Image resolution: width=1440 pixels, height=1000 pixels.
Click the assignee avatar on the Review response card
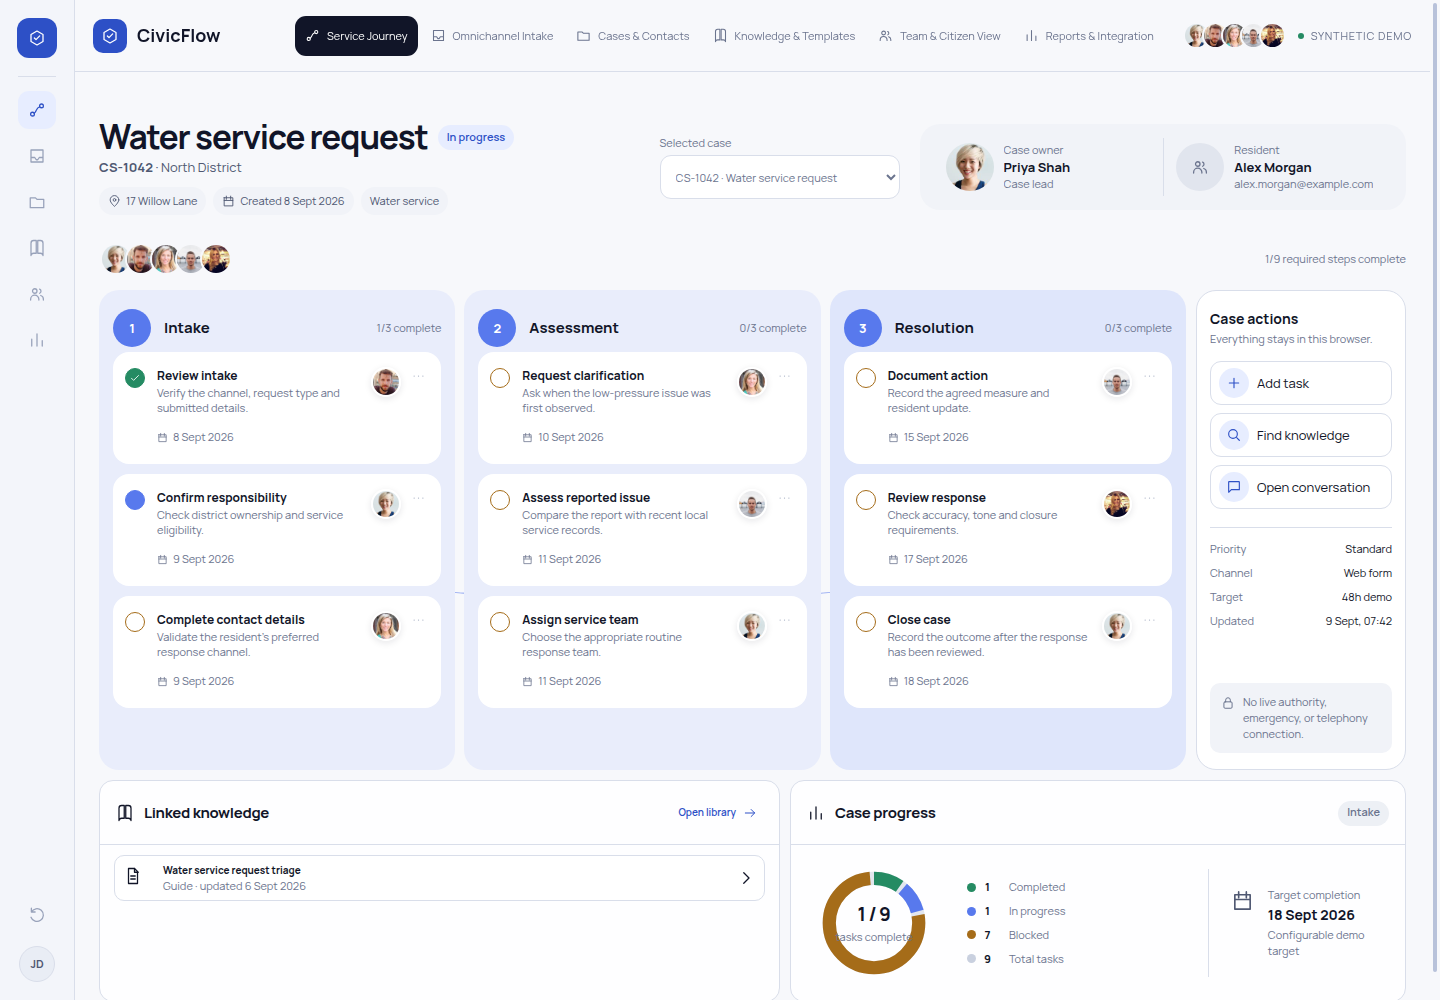[1117, 504]
